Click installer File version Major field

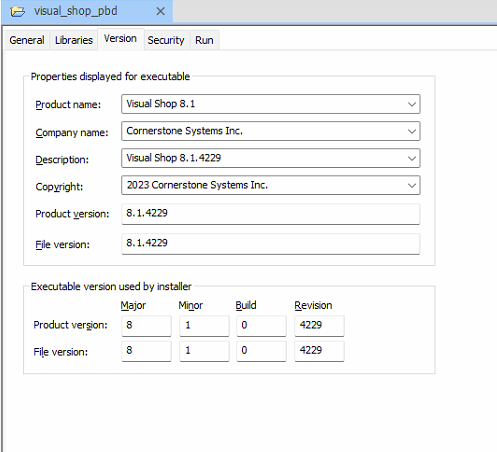(146, 351)
